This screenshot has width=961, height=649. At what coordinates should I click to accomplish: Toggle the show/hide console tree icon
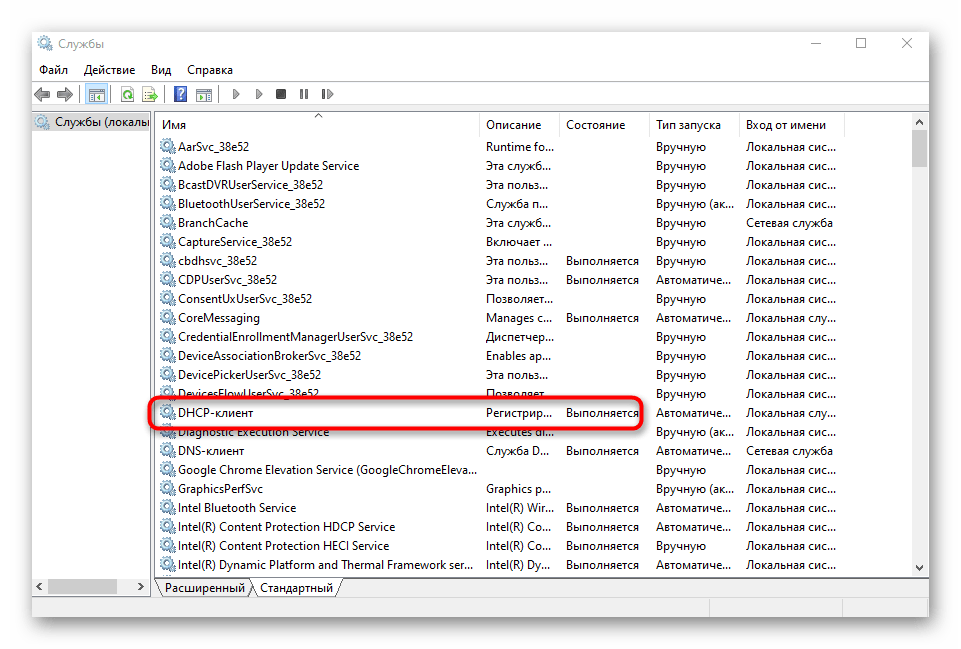pos(97,95)
